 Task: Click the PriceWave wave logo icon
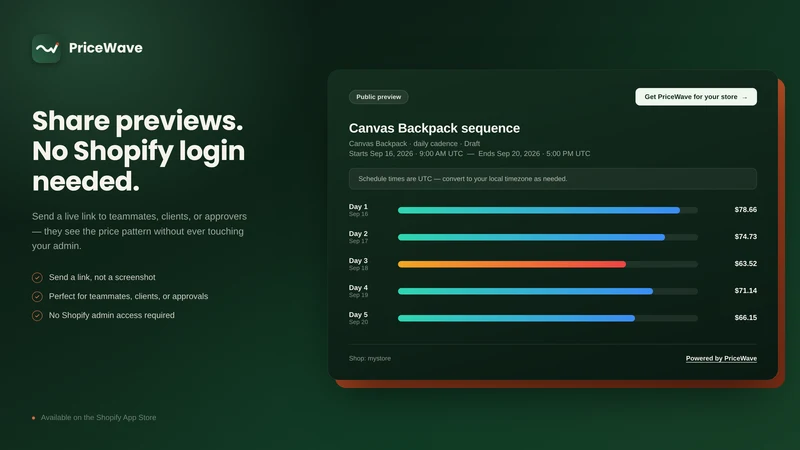pos(46,48)
